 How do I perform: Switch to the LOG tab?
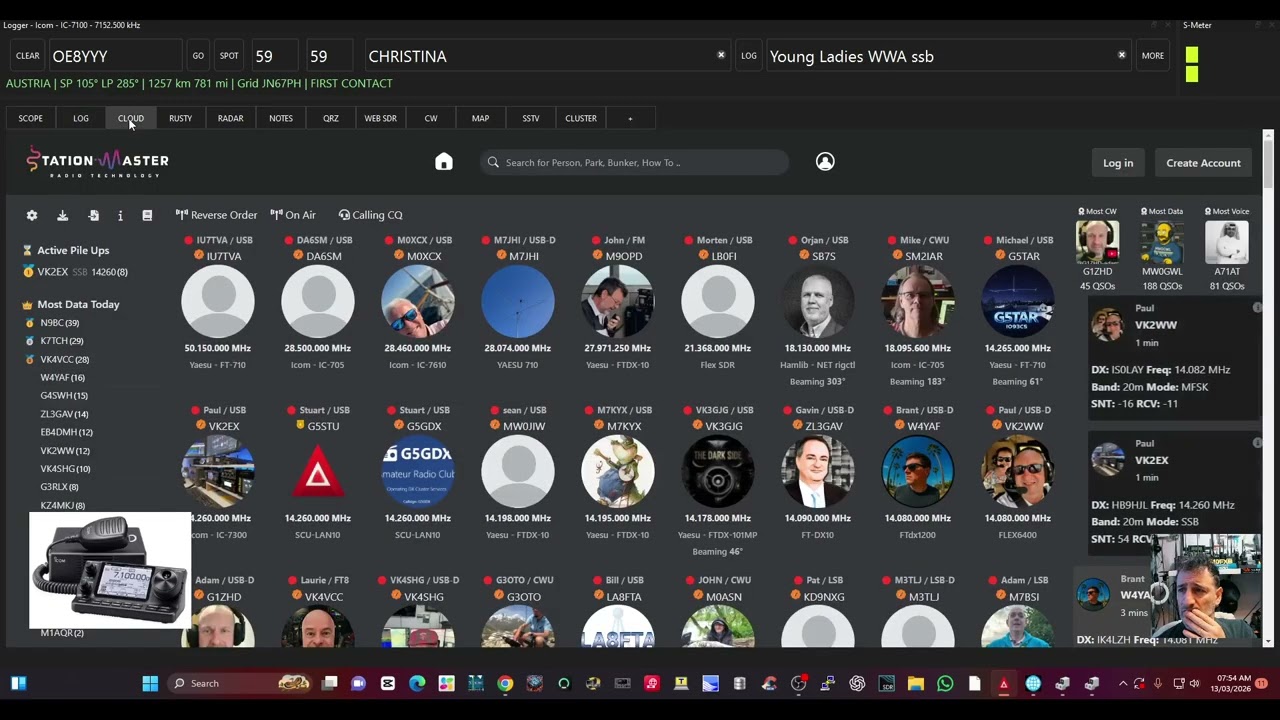point(81,118)
